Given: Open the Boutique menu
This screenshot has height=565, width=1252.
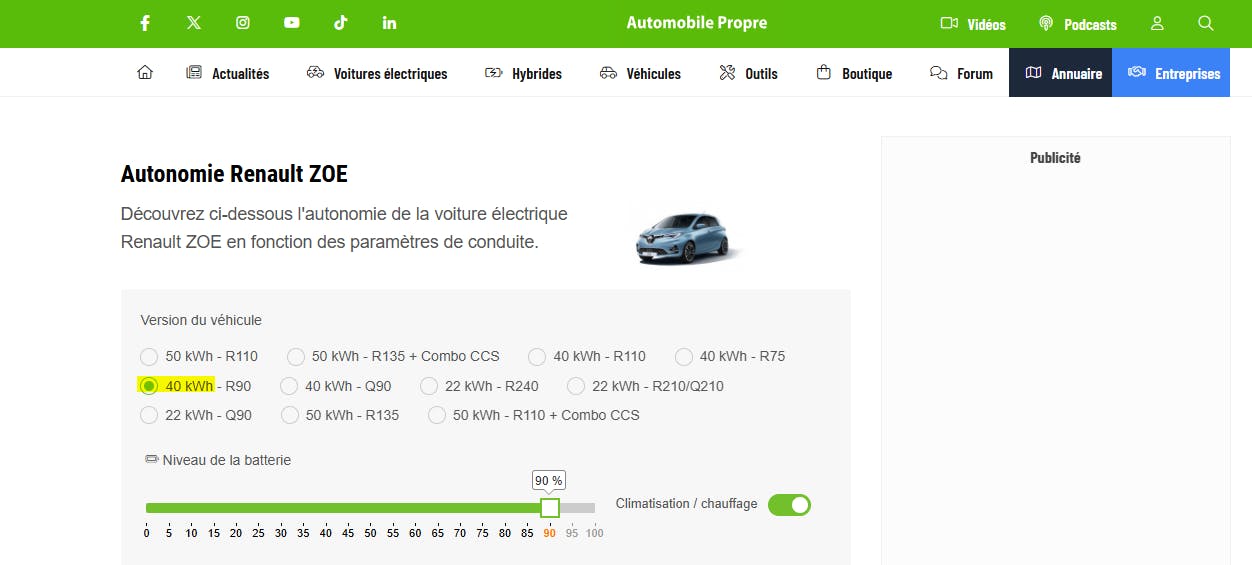Looking at the screenshot, I should tap(854, 73).
